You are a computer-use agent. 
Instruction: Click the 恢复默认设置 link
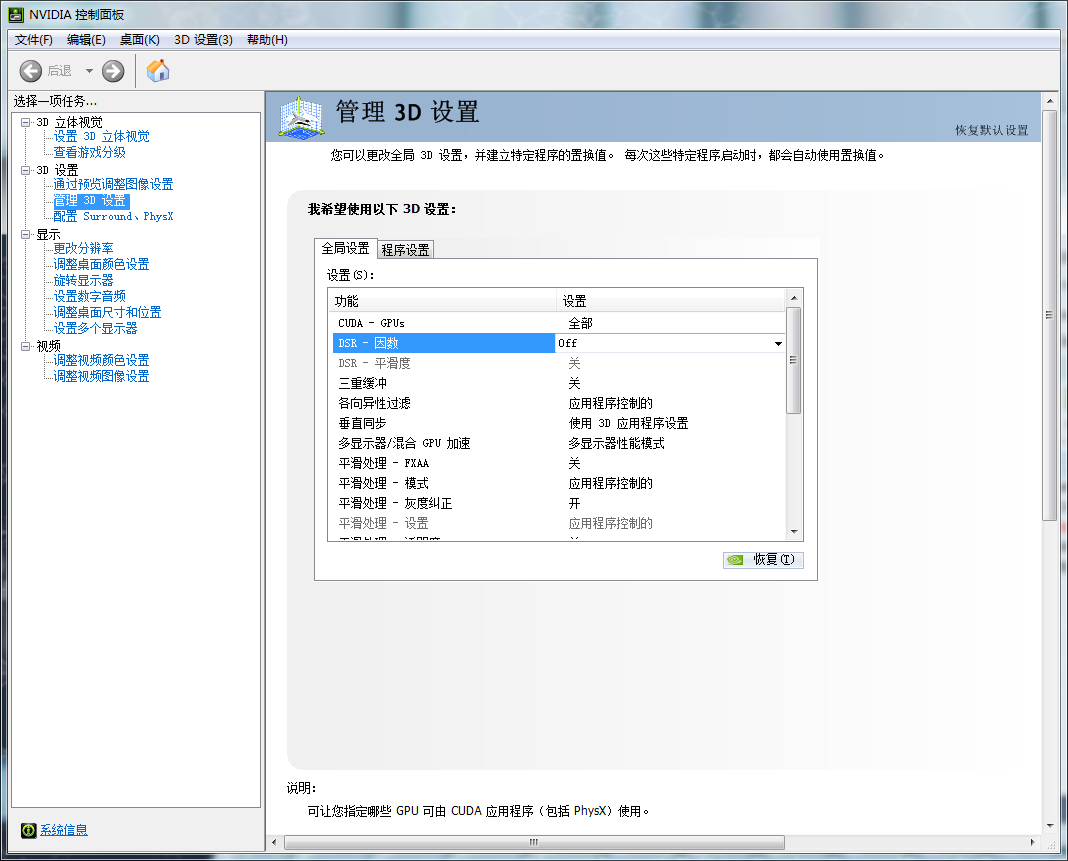click(x=991, y=130)
